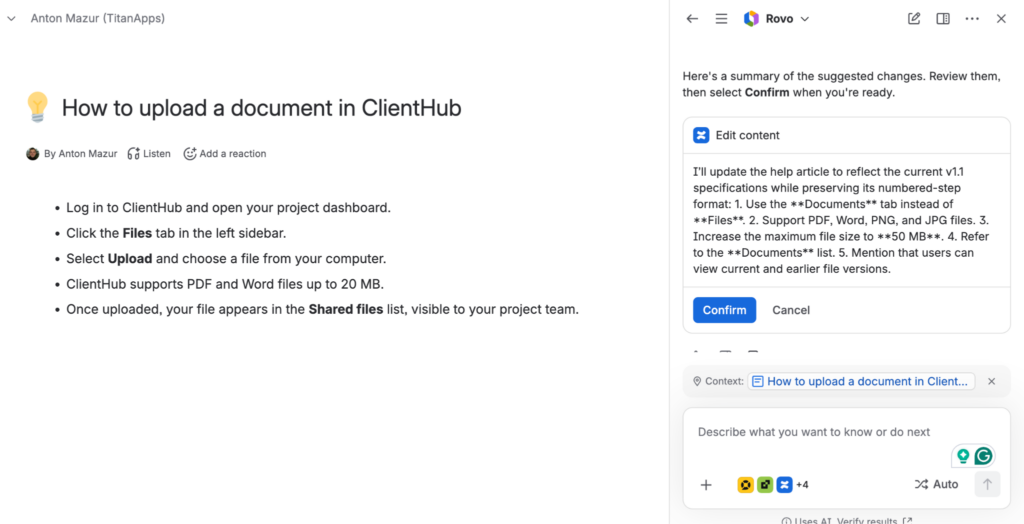Image resolution: width=1024 pixels, height=524 pixels.
Task: Toggle the side panel layout icon
Action: tap(943, 19)
